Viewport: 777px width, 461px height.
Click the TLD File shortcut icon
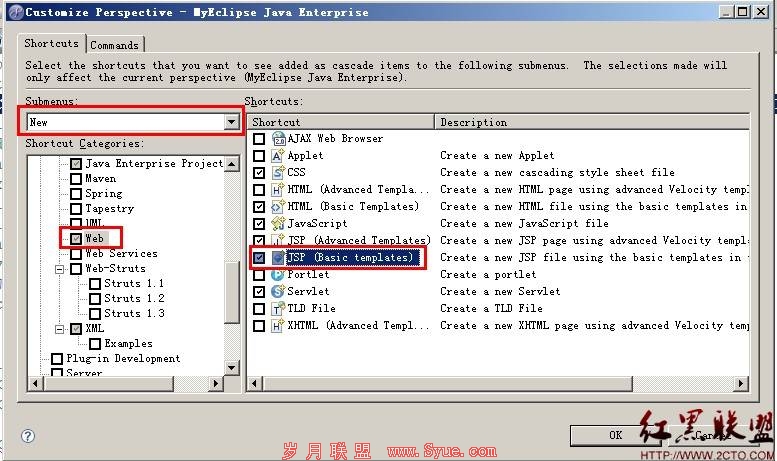point(278,309)
